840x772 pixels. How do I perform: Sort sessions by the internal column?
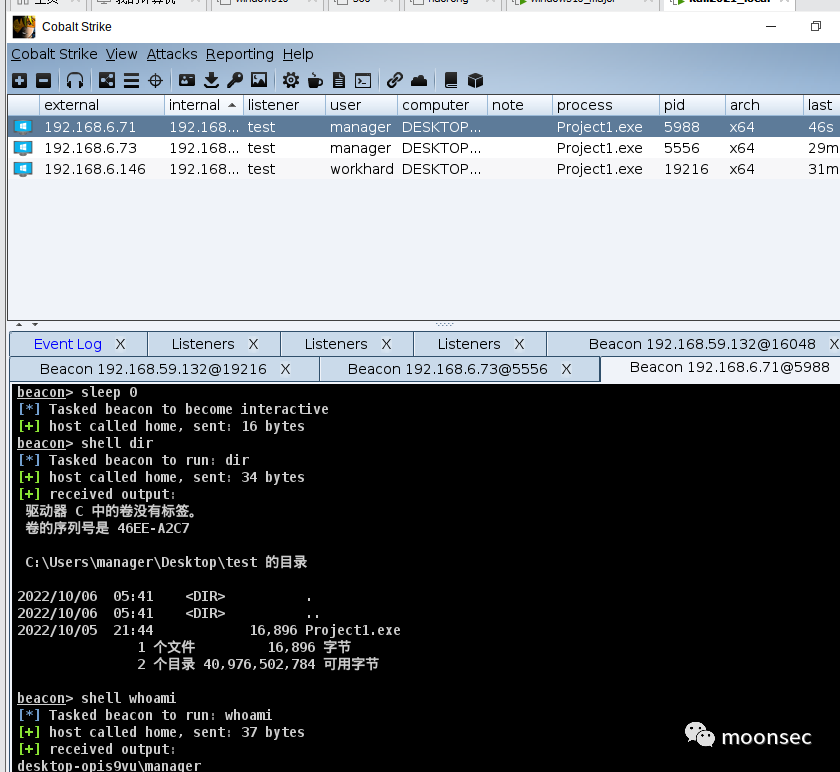click(x=204, y=105)
